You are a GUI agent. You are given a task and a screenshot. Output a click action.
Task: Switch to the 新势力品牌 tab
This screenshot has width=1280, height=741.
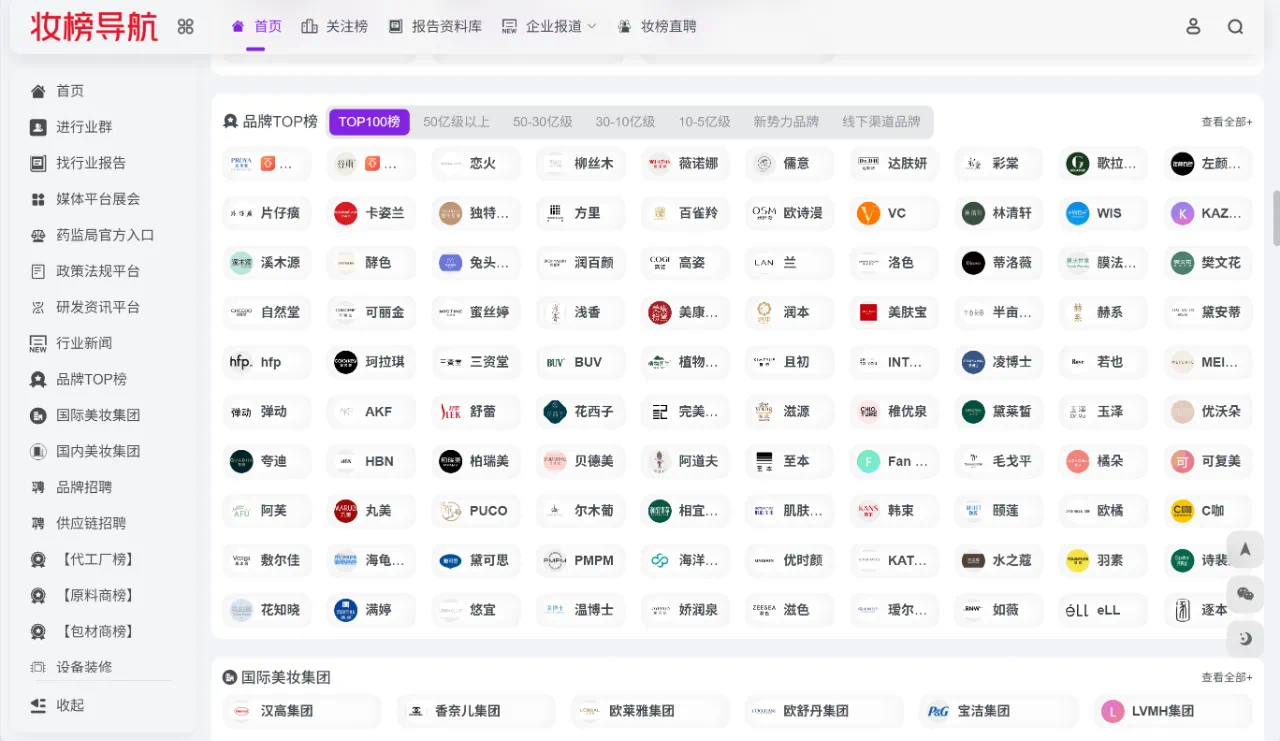(x=786, y=122)
